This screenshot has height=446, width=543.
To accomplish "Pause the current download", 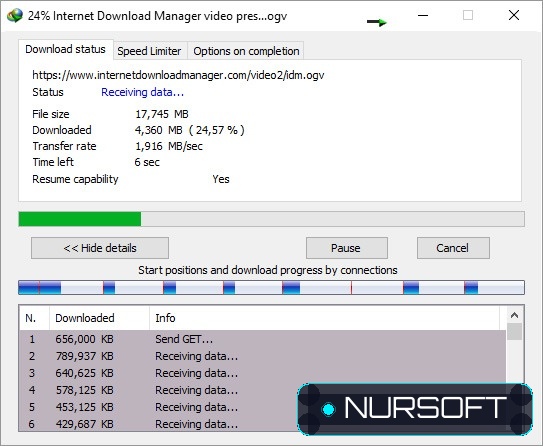I will [x=347, y=248].
